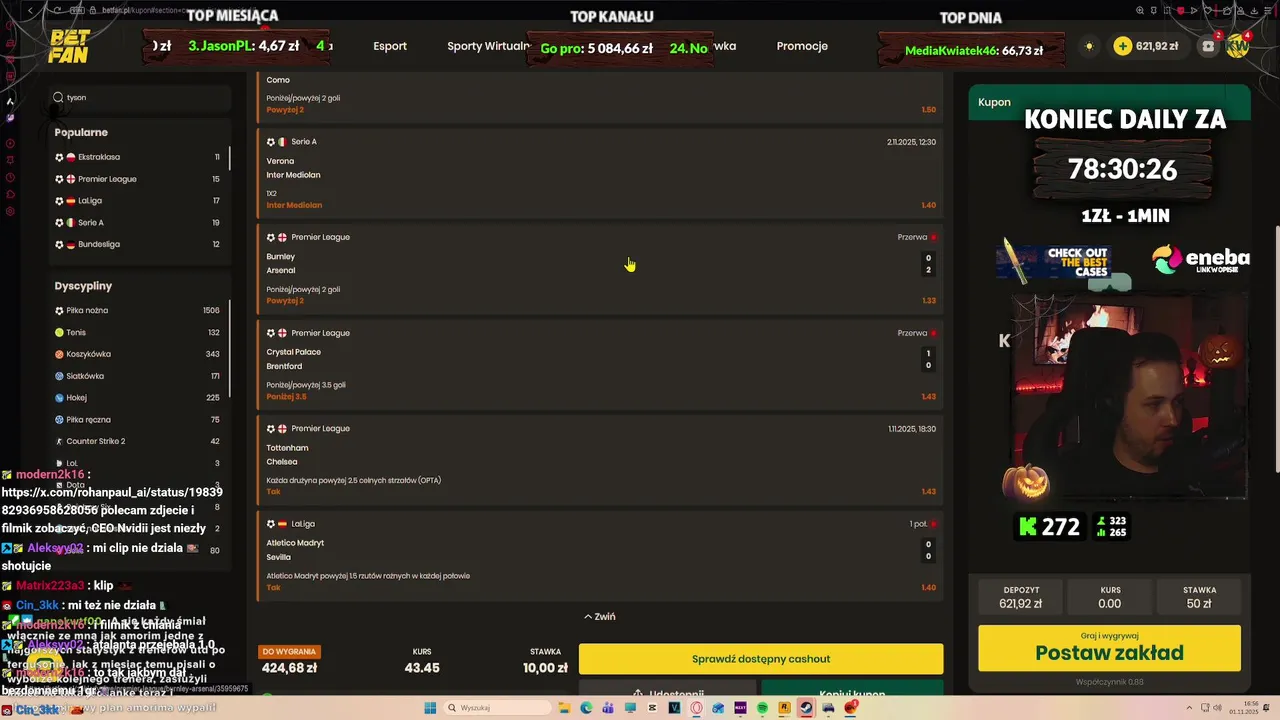Image resolution: width=1280 pixels, height=720 pixels.
Task: Click Sprawdź dostępny cashout button
Action: pyautogui.click(x=761, y=659)
